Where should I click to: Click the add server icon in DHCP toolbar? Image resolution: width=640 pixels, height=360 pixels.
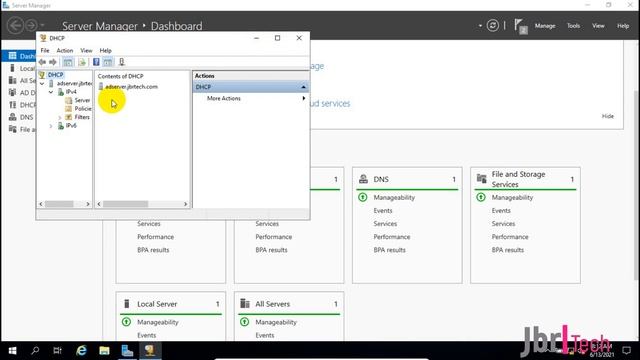[x=122, y=62]
